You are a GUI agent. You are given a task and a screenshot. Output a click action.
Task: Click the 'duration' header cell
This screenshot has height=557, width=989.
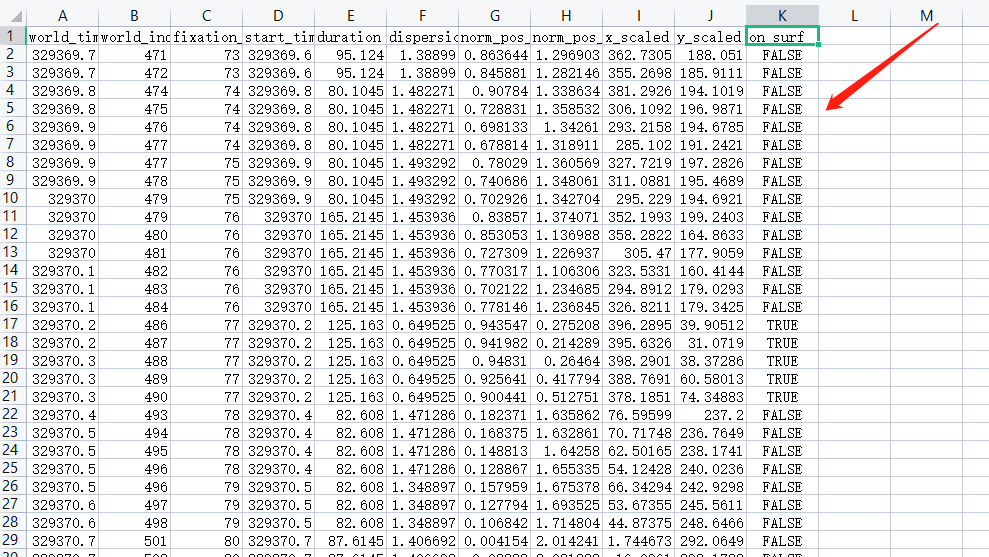[350, 37]
